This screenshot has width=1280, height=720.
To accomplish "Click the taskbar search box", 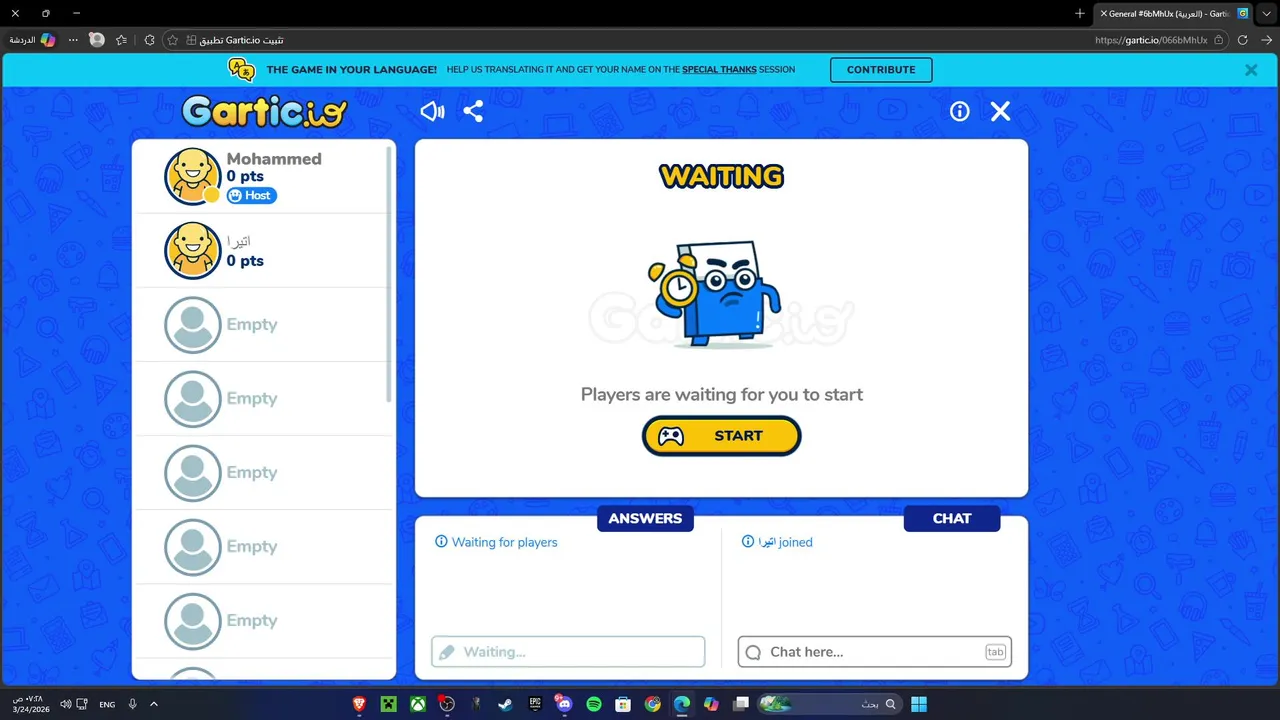I will pos(828,704).
